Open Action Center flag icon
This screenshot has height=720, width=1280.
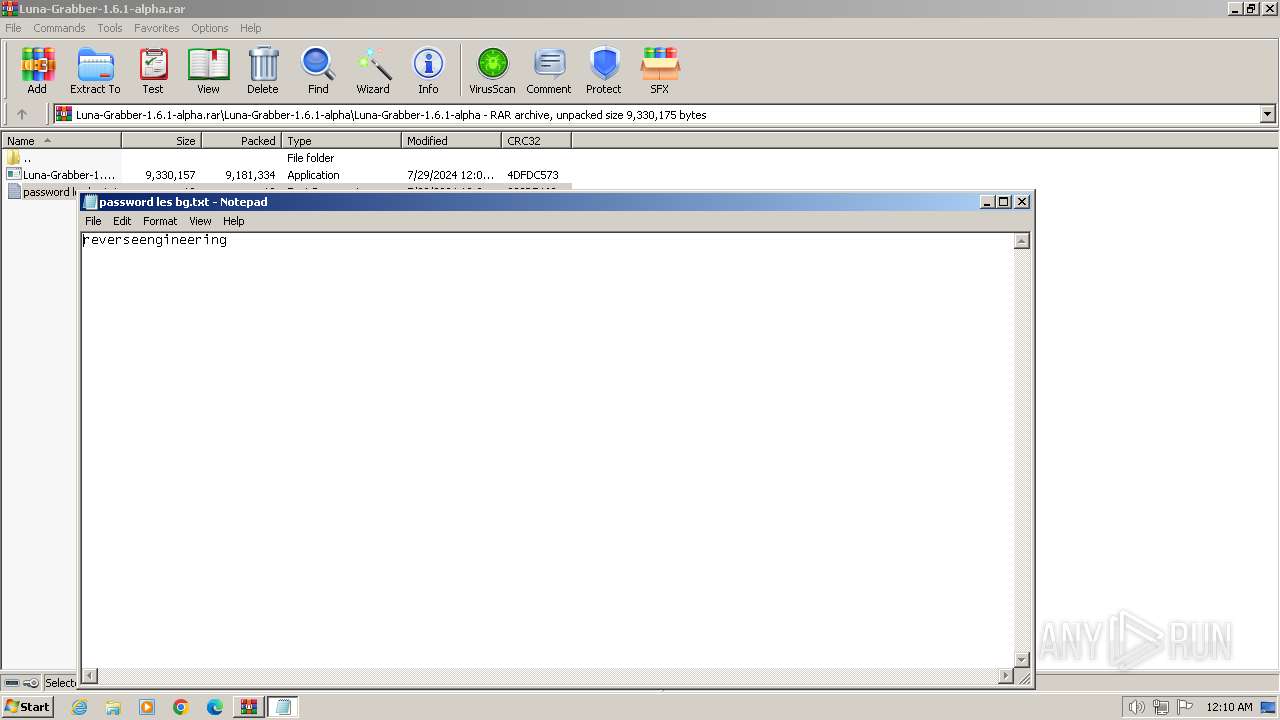[1185, 707]
